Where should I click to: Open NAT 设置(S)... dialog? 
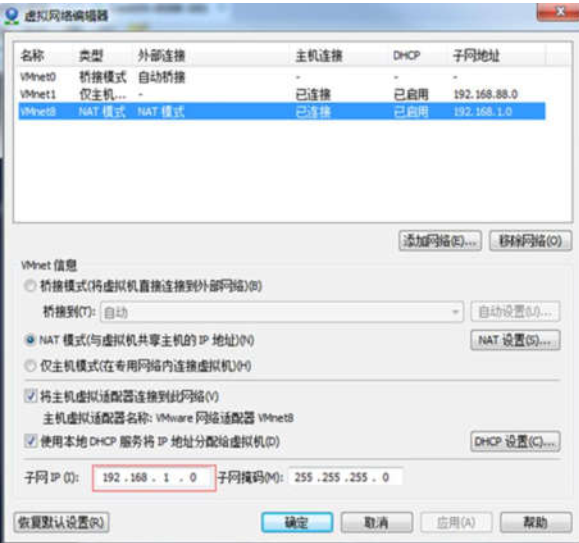click(515, 340)
